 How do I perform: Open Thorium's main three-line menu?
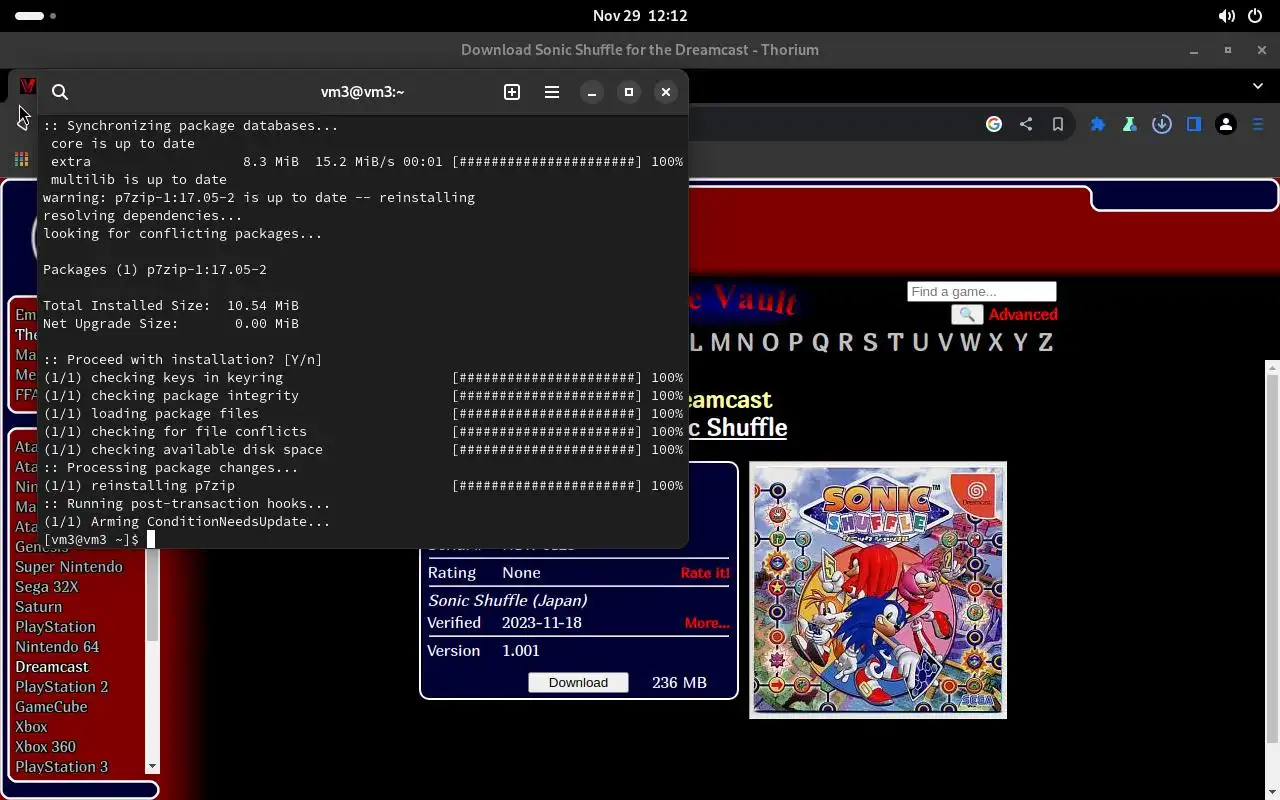(x=1259, y=124)
